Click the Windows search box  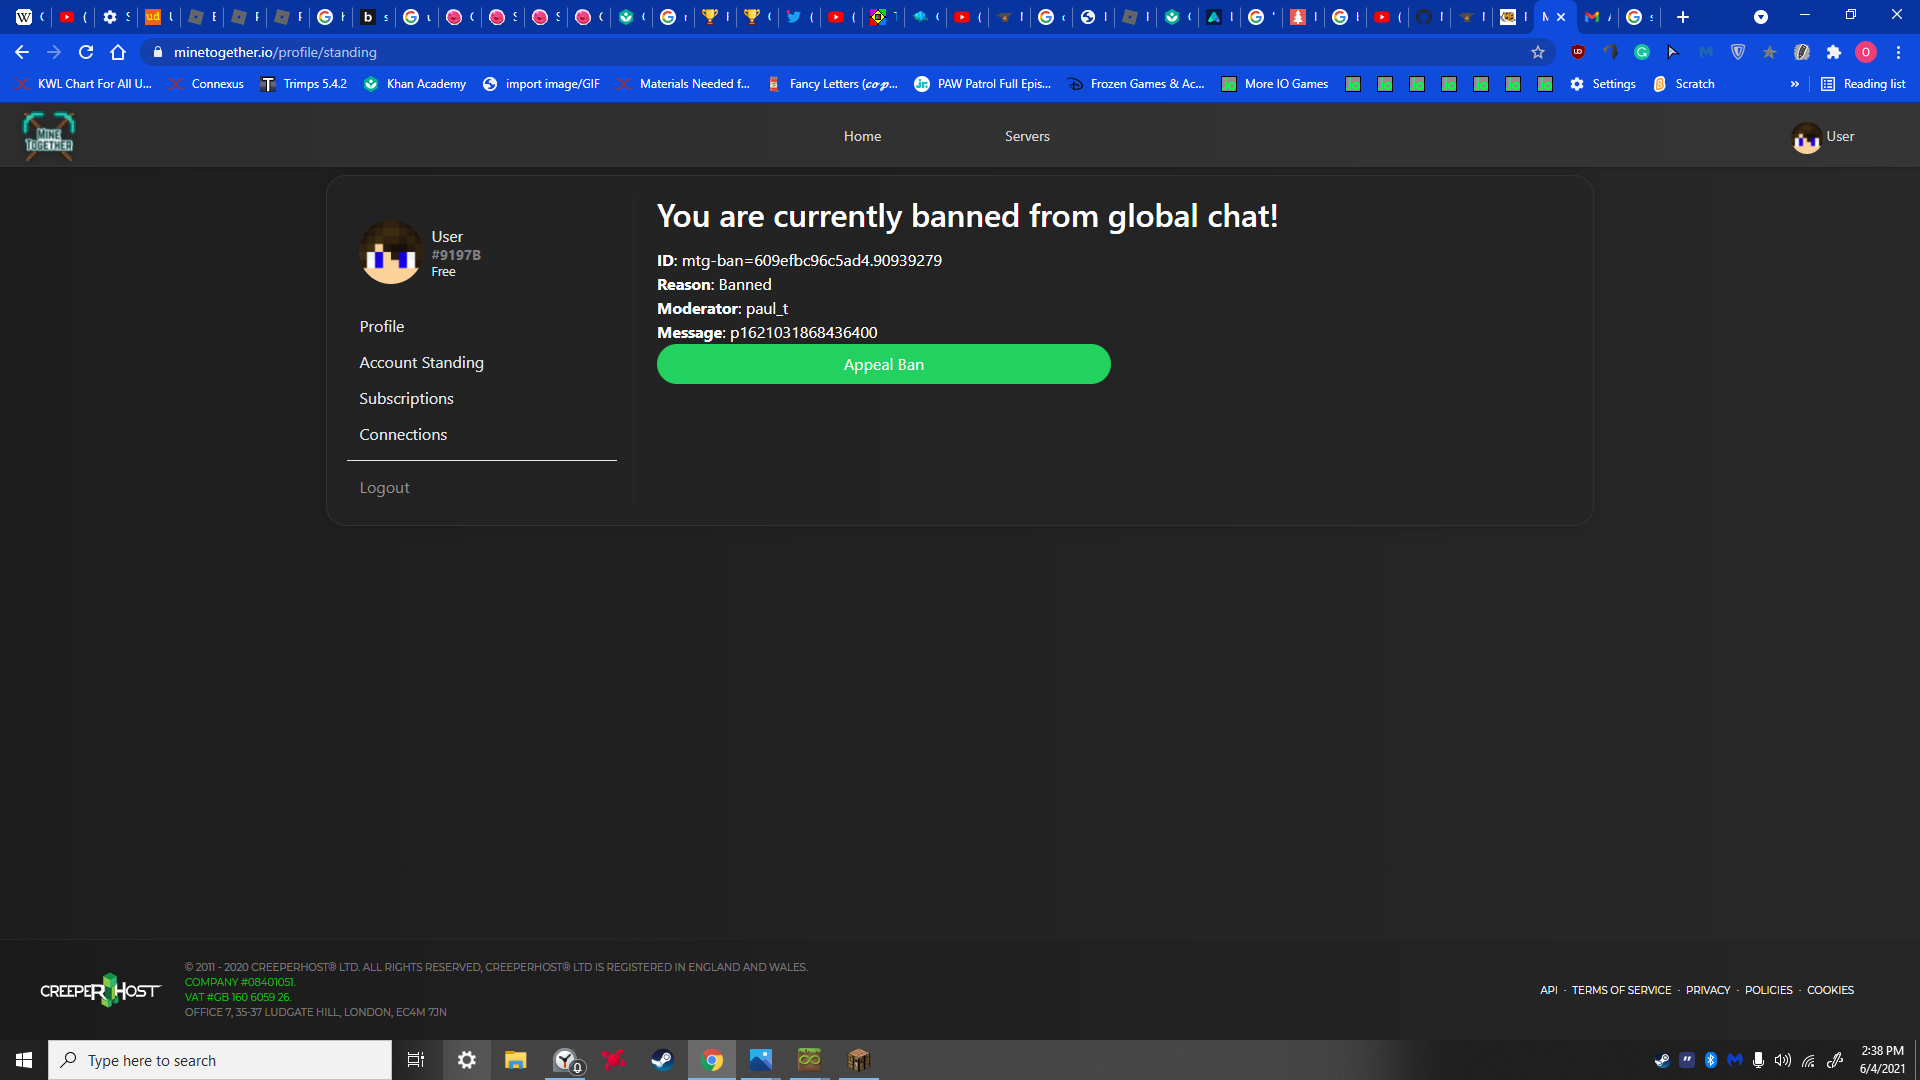[220, 1060]
